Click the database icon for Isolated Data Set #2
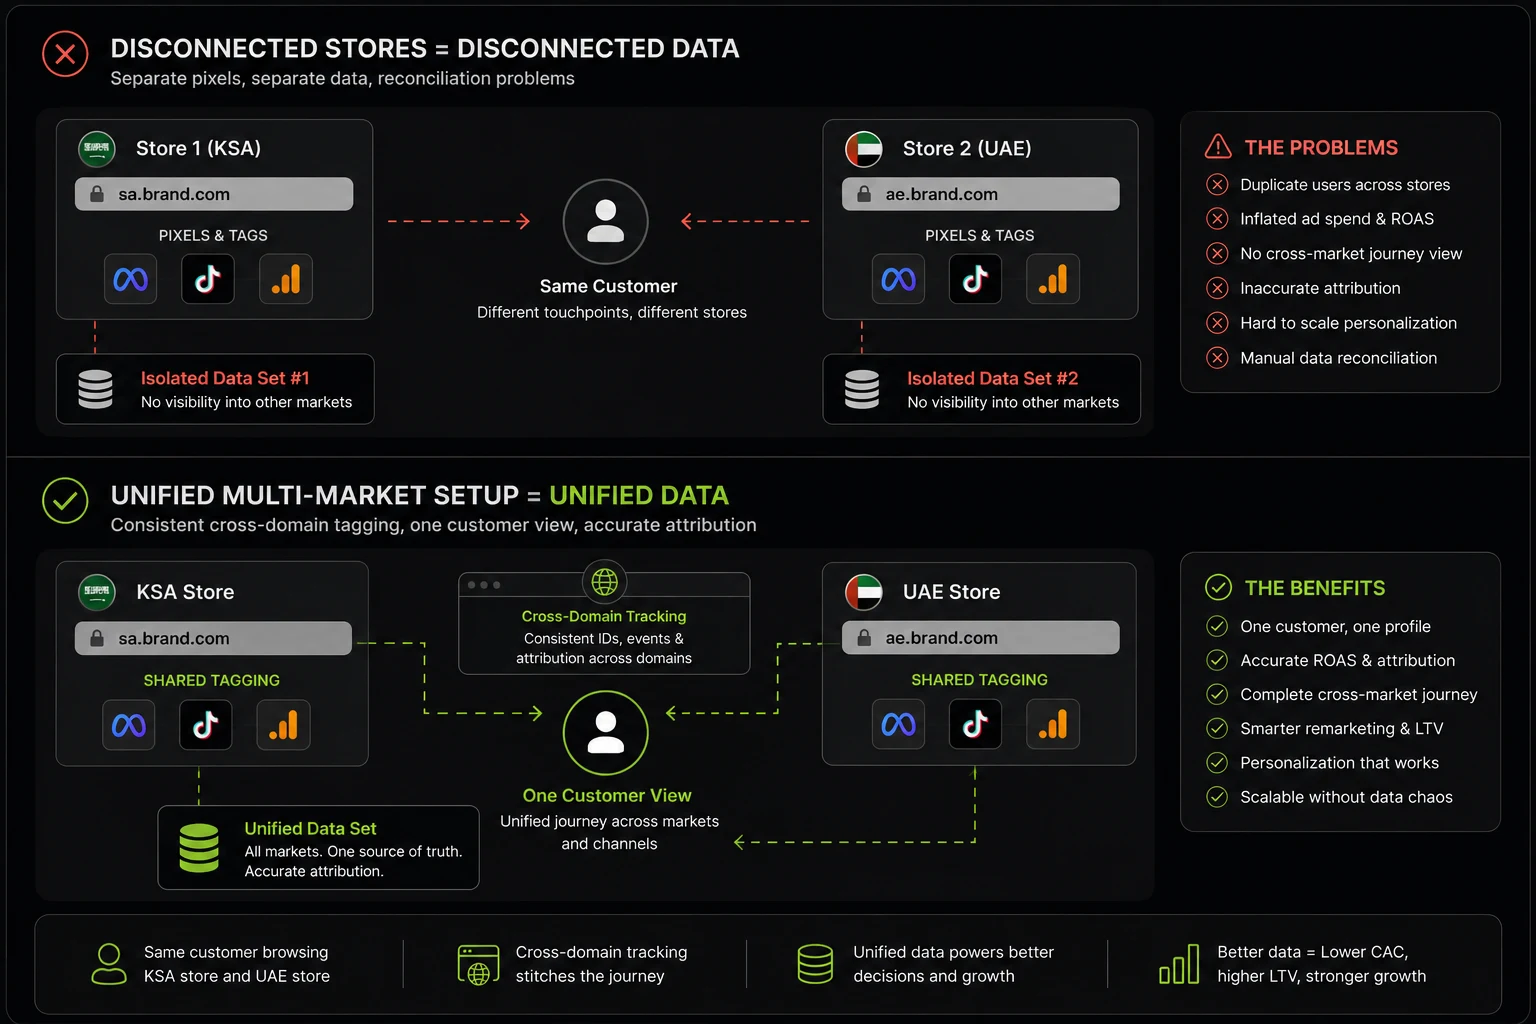The width and height of the screenshot is (1536, 1024). 862,389
